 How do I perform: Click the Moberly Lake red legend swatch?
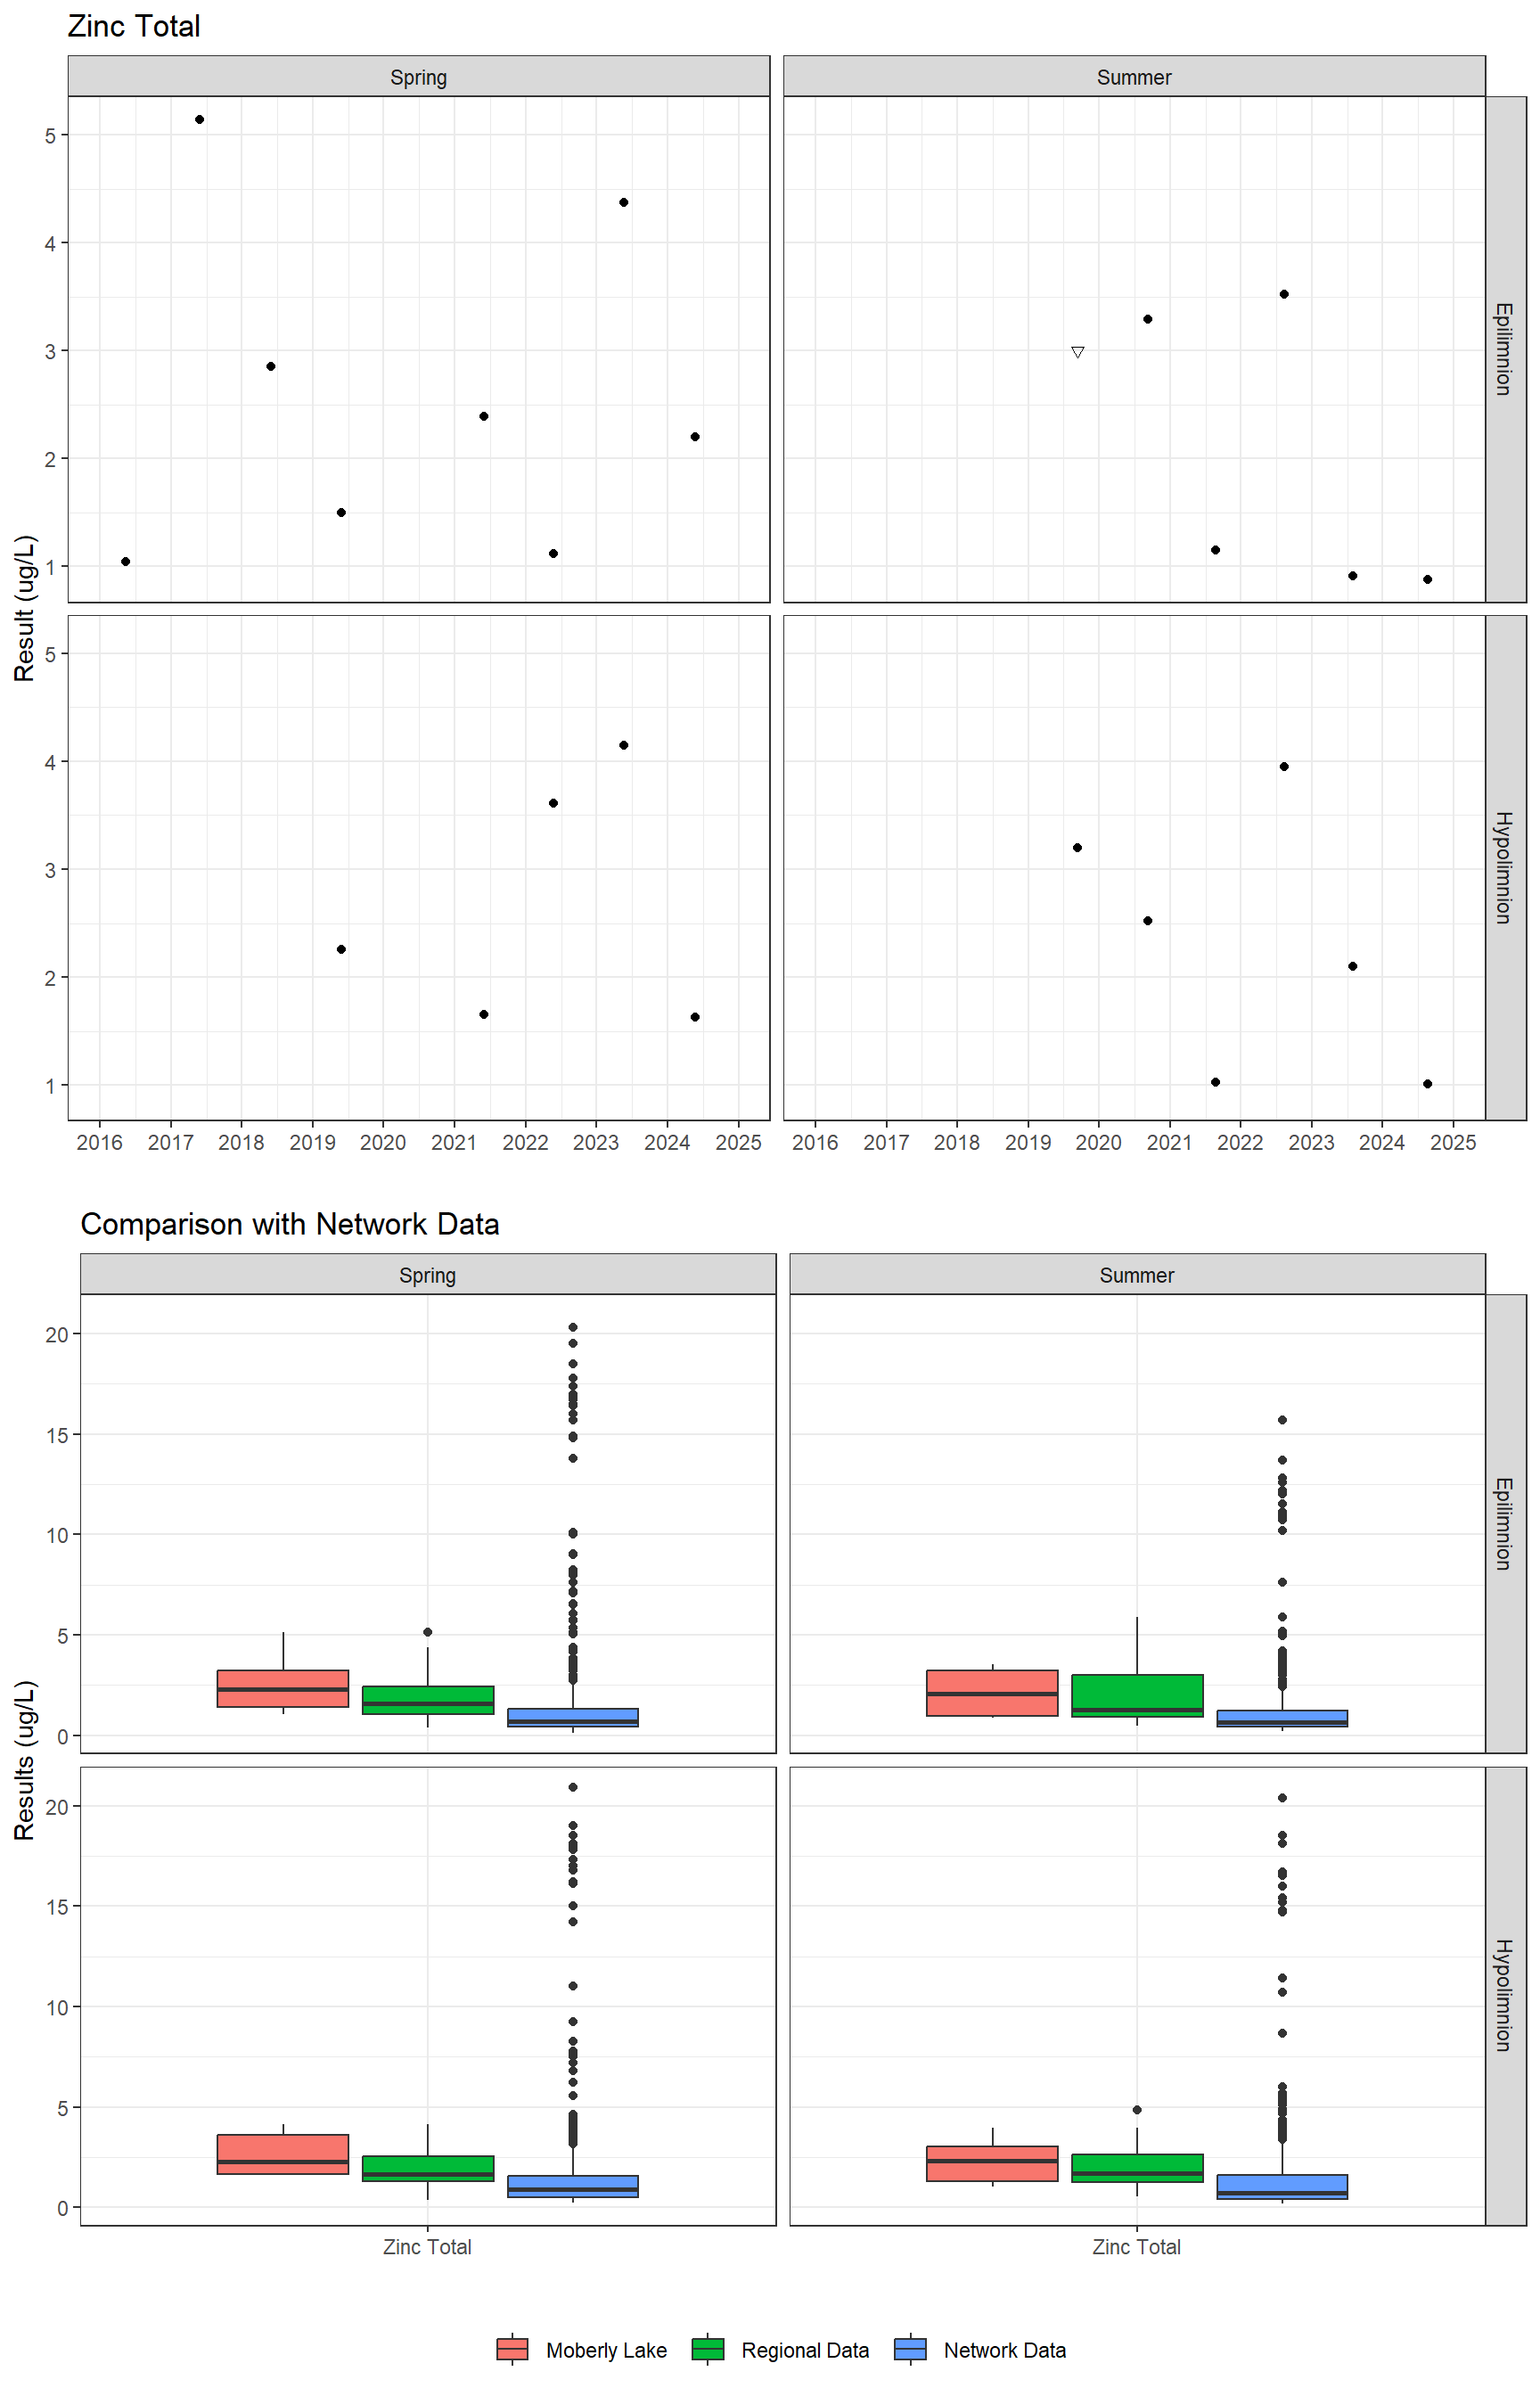[x=512, y=2349]
